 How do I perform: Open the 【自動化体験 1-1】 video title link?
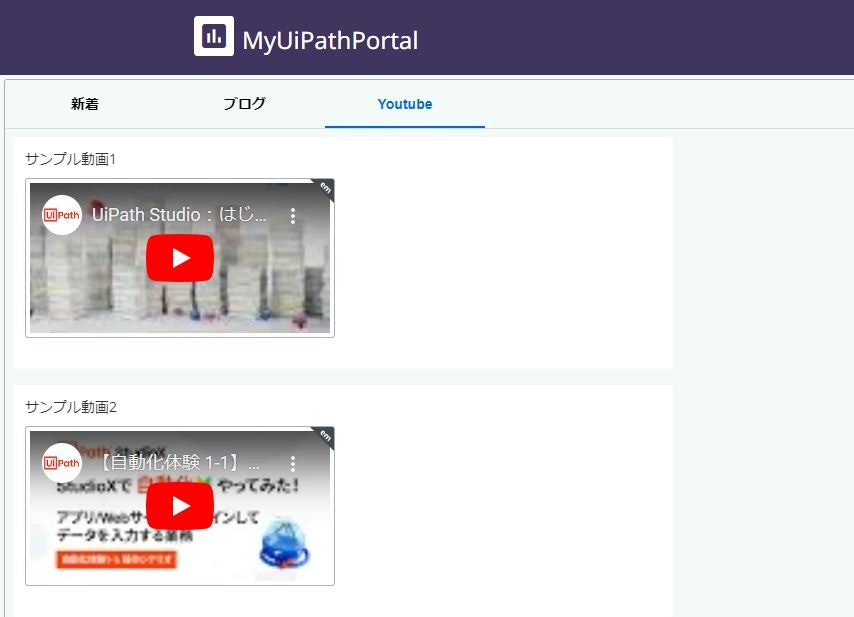(x=180, y=461)
